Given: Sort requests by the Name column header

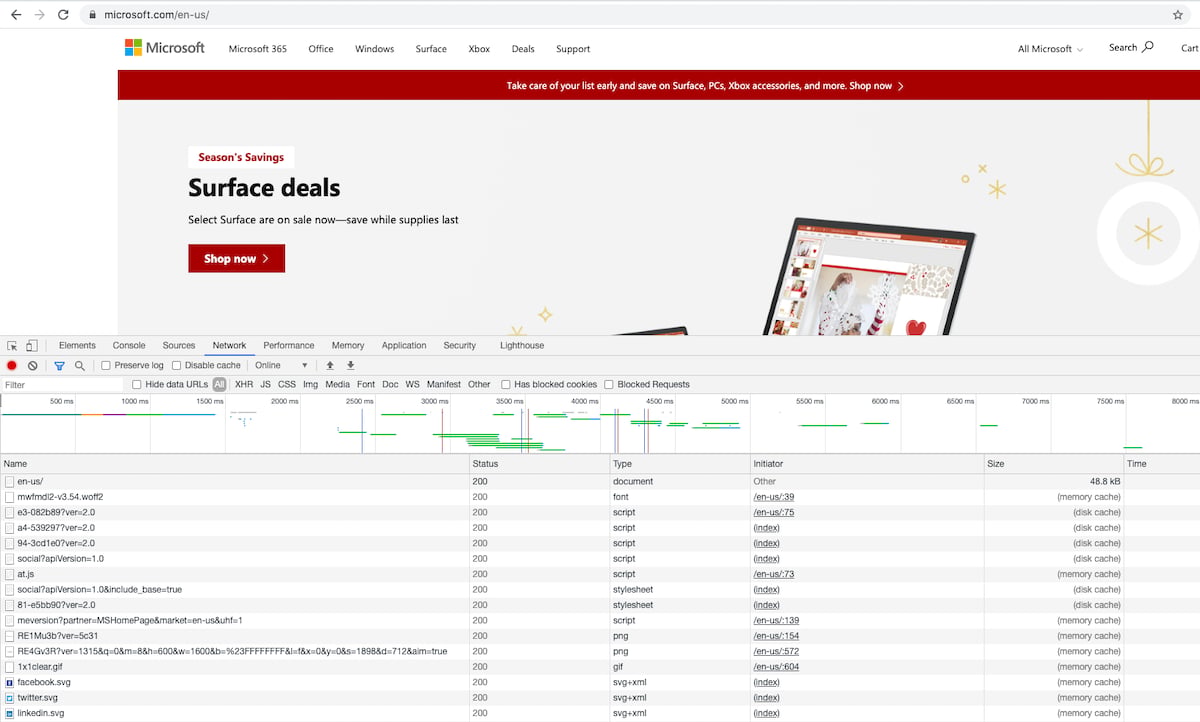Looking at the screenshot, I should (x=235, y=464).
